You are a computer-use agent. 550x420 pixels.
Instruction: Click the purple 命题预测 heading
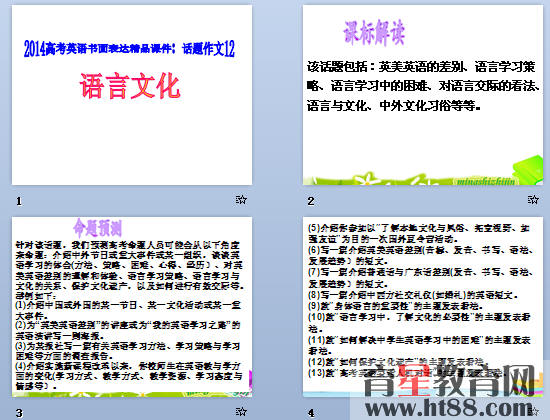(x=98, y=228)
